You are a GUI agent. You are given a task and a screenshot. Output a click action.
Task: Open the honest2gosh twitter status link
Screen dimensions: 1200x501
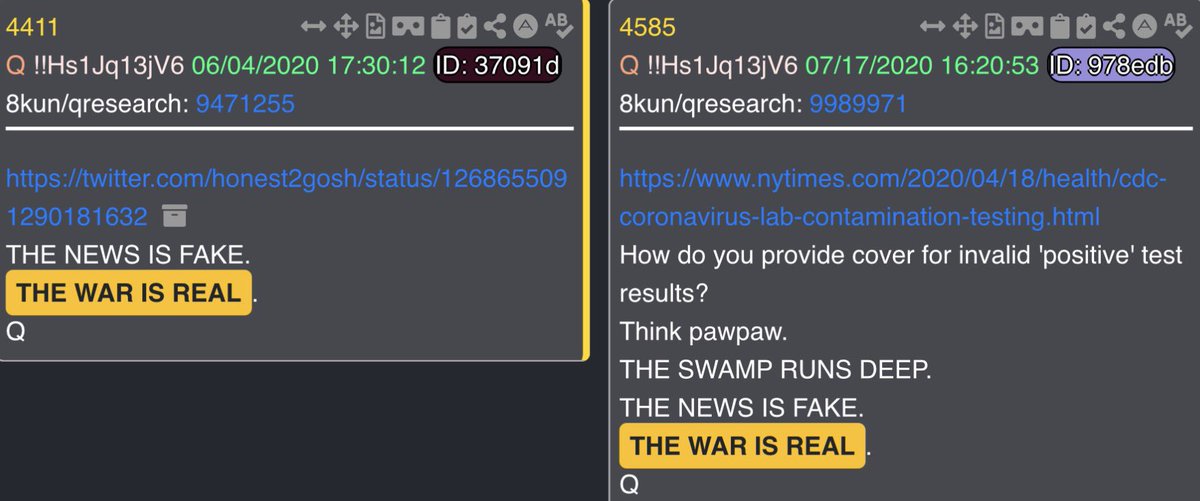(x=287, y=197)
